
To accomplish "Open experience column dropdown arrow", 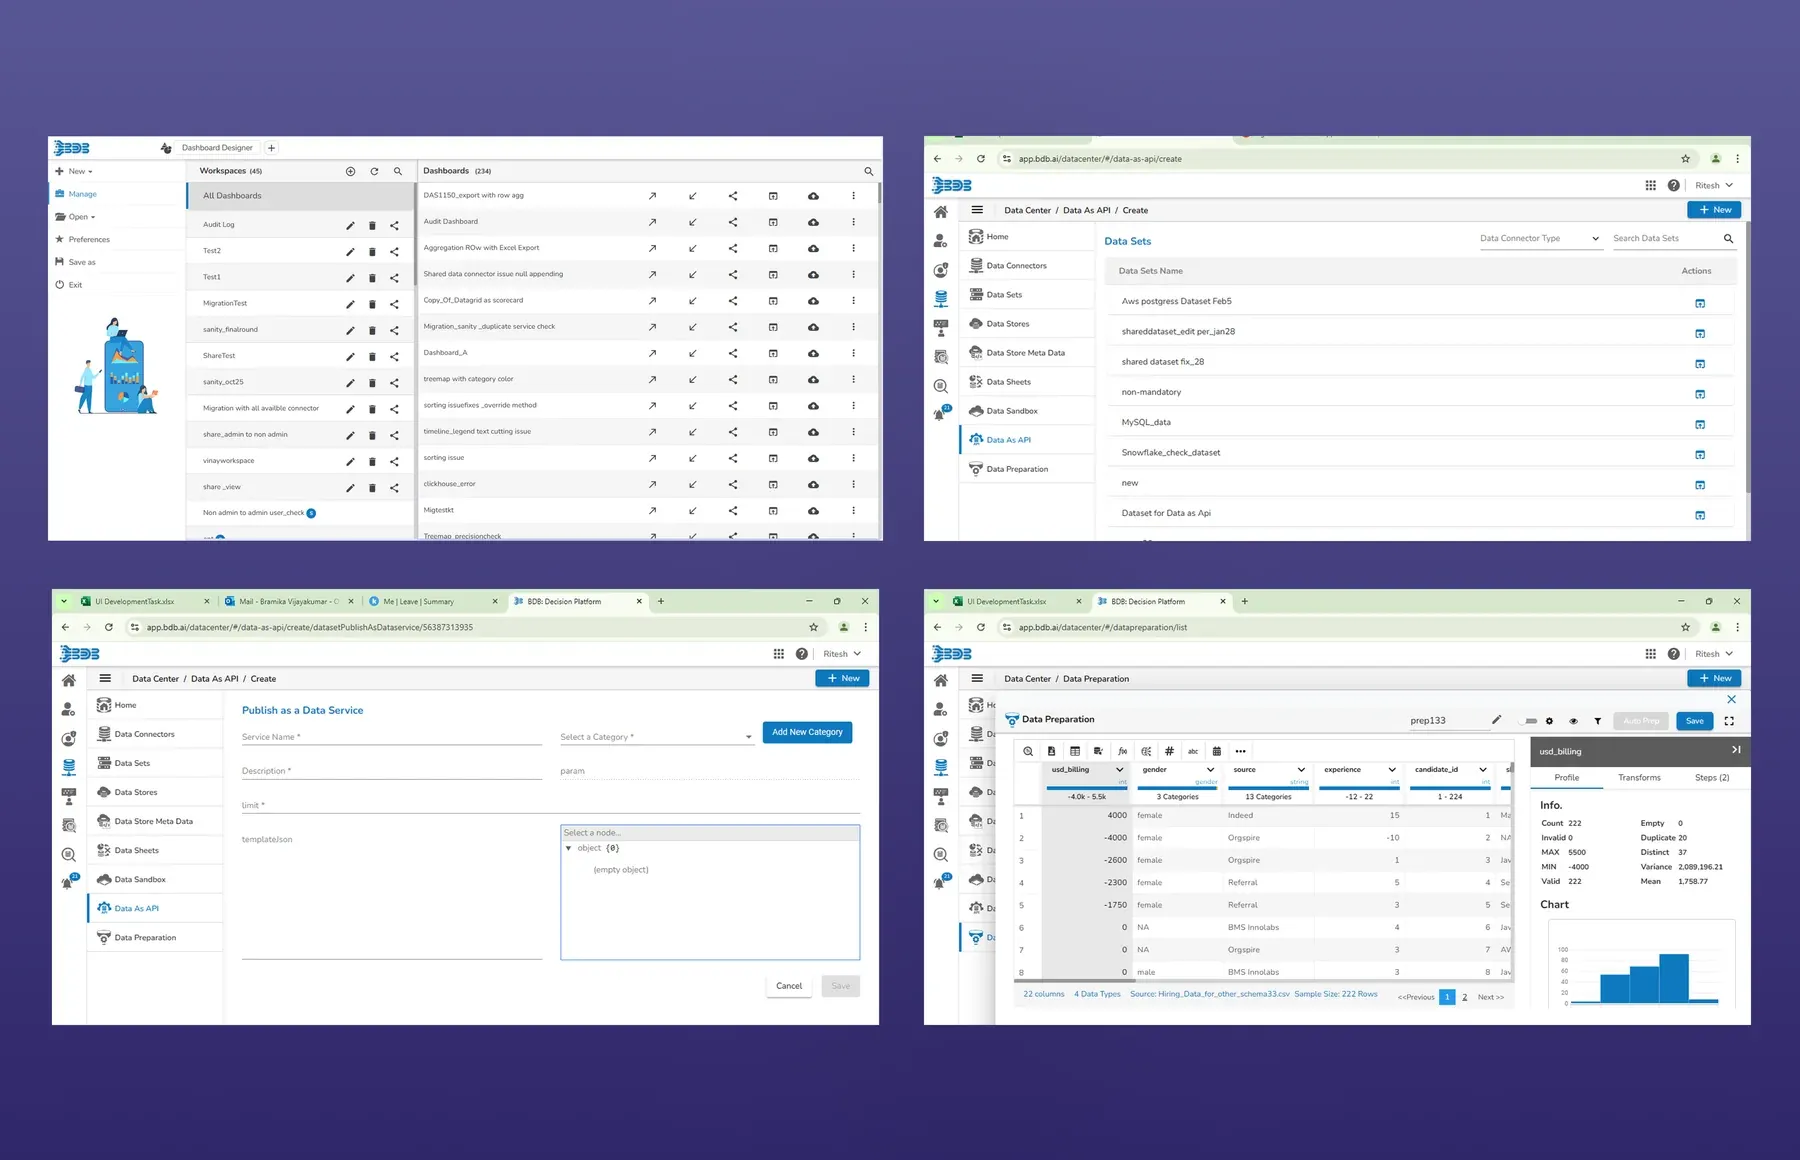I will click(x=1391, y=770).
